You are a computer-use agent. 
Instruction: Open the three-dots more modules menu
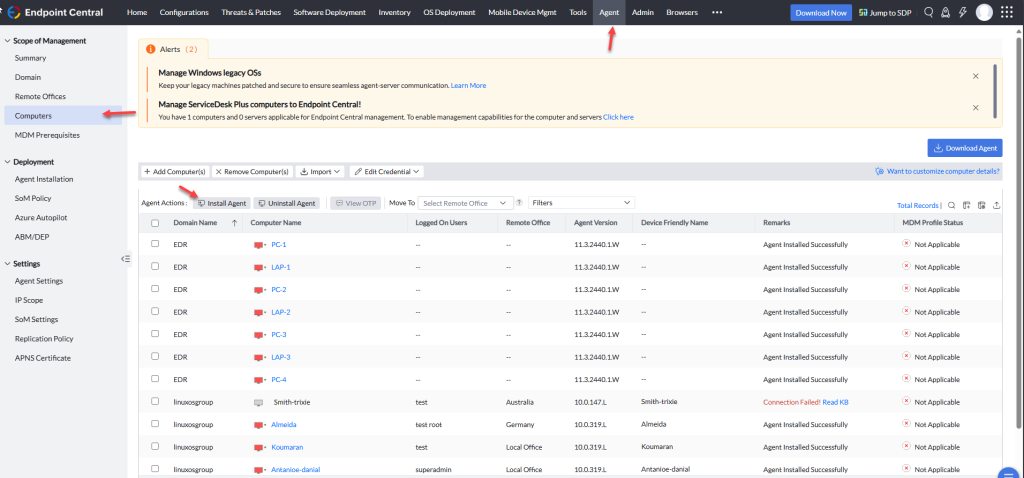[717, 12]
